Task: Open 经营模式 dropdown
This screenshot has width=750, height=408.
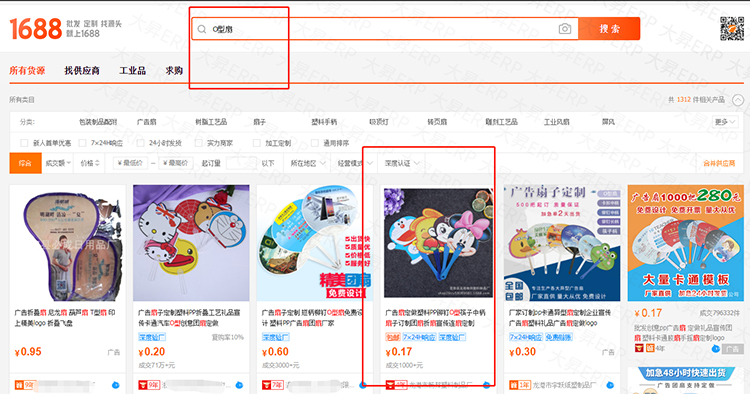Action: [354, 163]
